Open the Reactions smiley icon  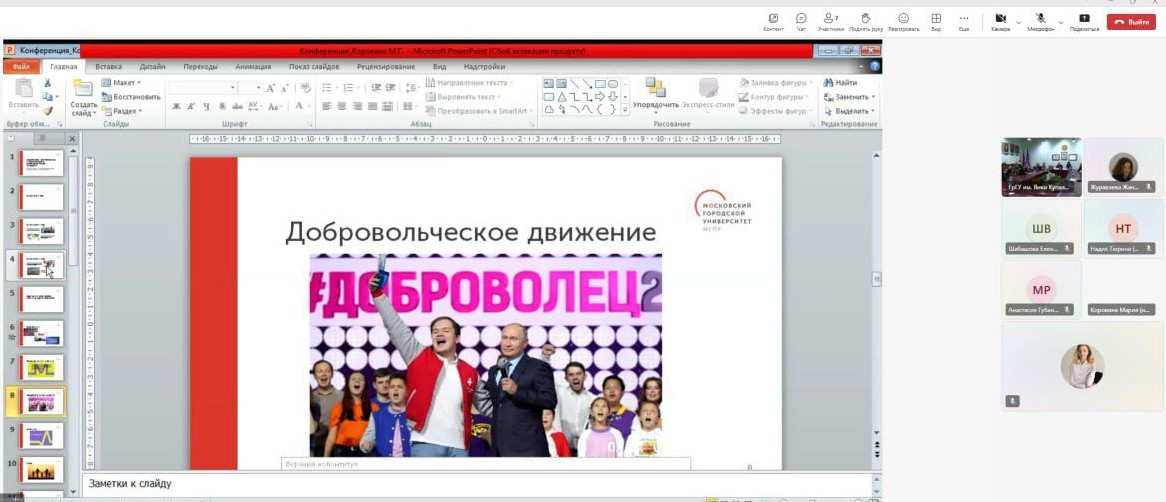[x=903, y=19]
